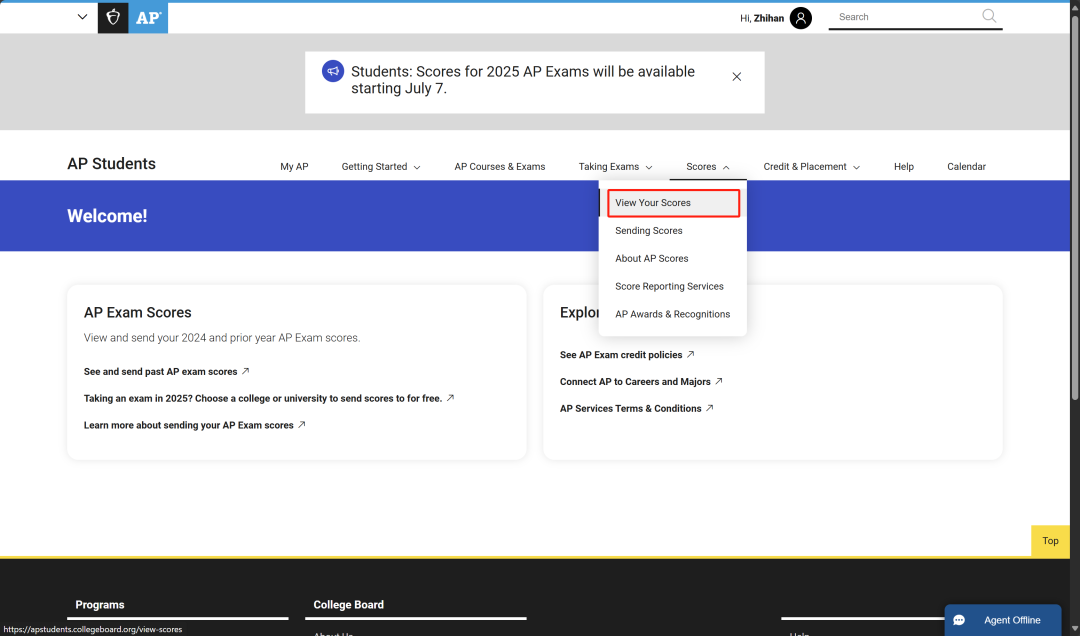Click the Welcome! banner heading
Image resolution: width=1080 pixels, height=636 pixels.
[107, 216]
